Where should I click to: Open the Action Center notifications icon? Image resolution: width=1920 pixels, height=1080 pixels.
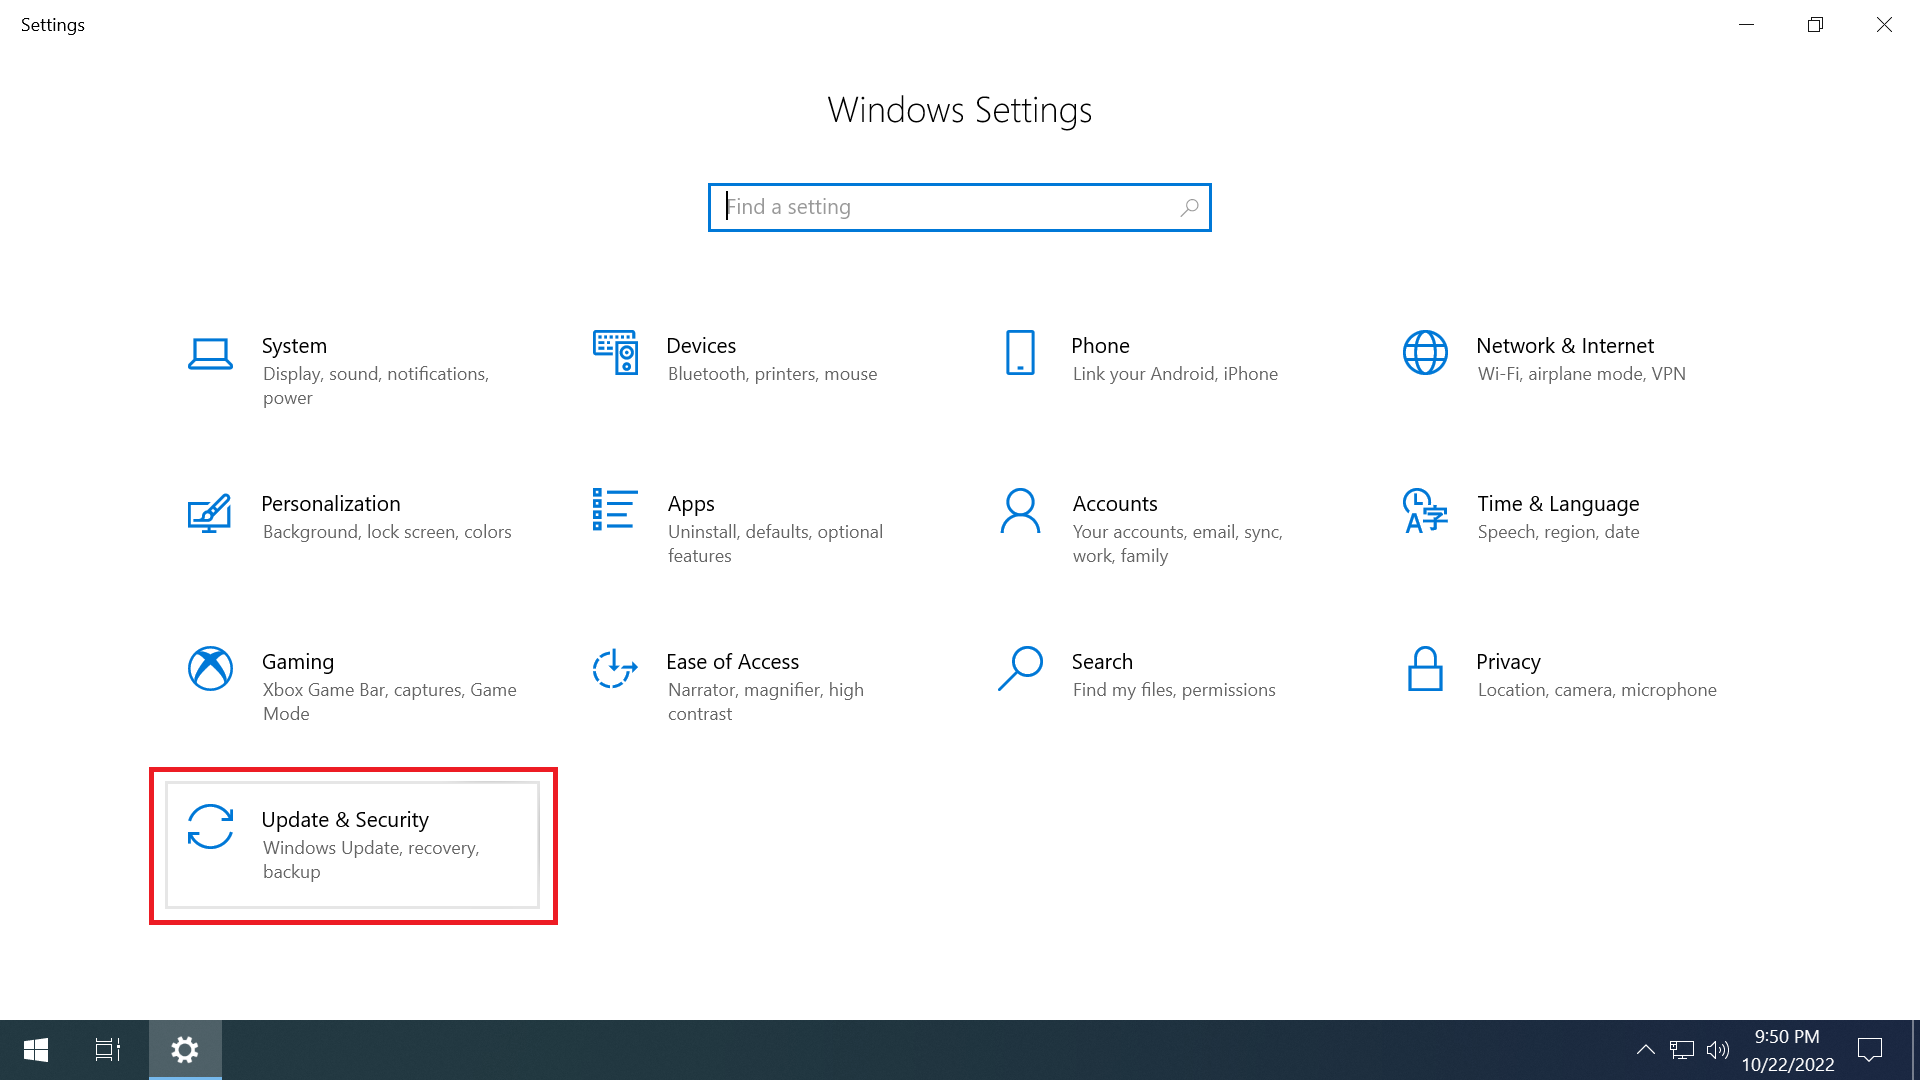1870,1050
